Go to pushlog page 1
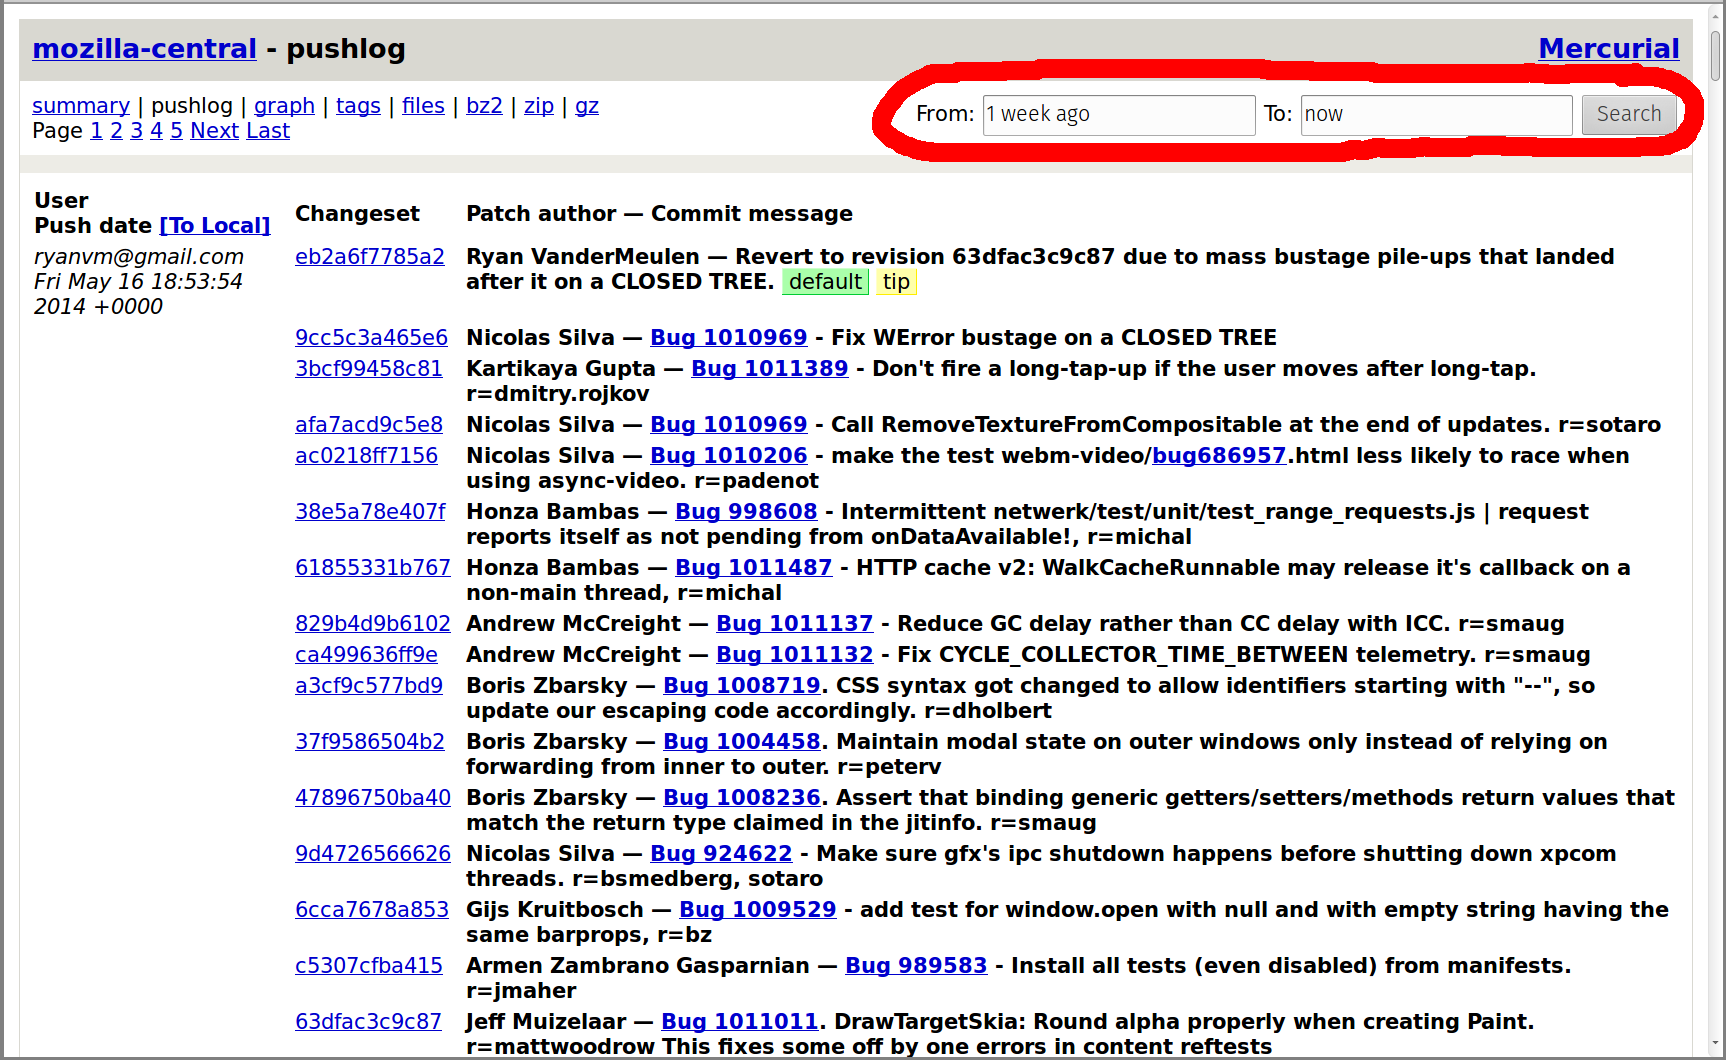The image size is (1726, 1060). click(96, 131)
